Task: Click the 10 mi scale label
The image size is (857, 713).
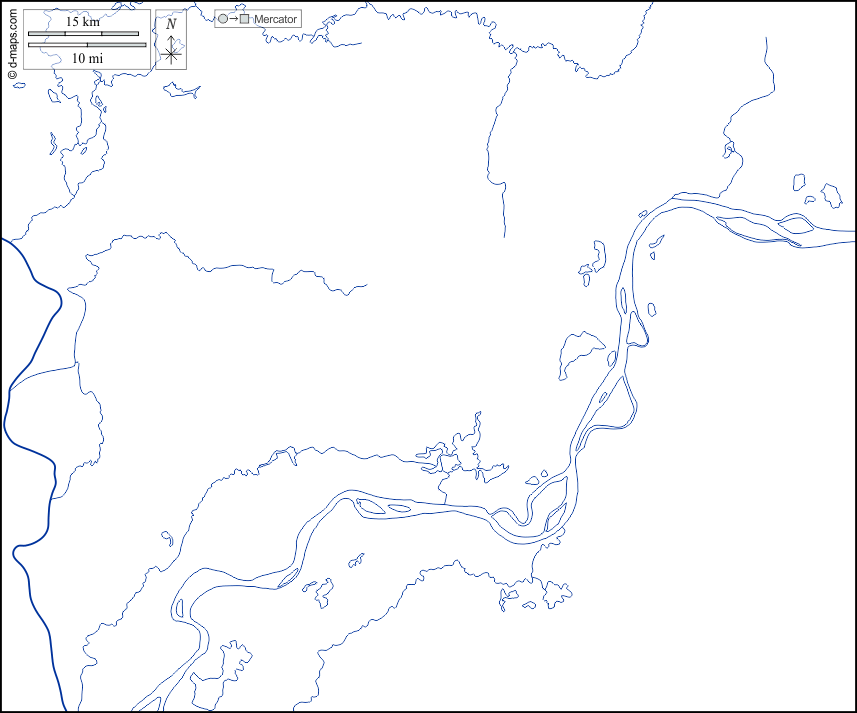Action: [86, 59]
